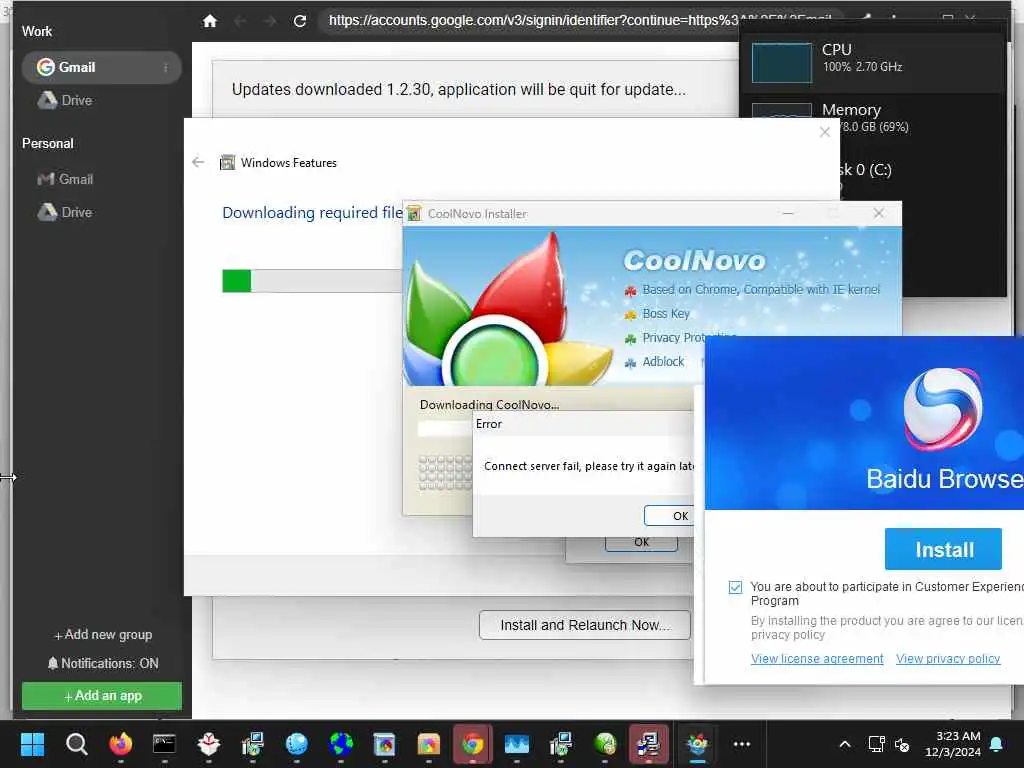1024x768 pixels.
Task: Select the Personal group header
Action: click(48, 143)
